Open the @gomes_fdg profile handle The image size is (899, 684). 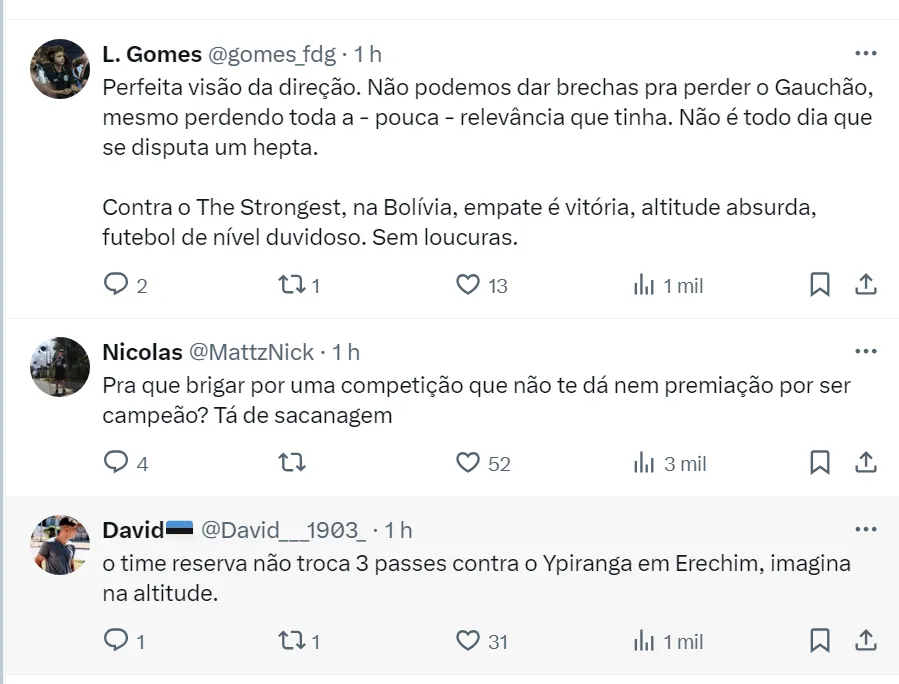pos(271,54)
